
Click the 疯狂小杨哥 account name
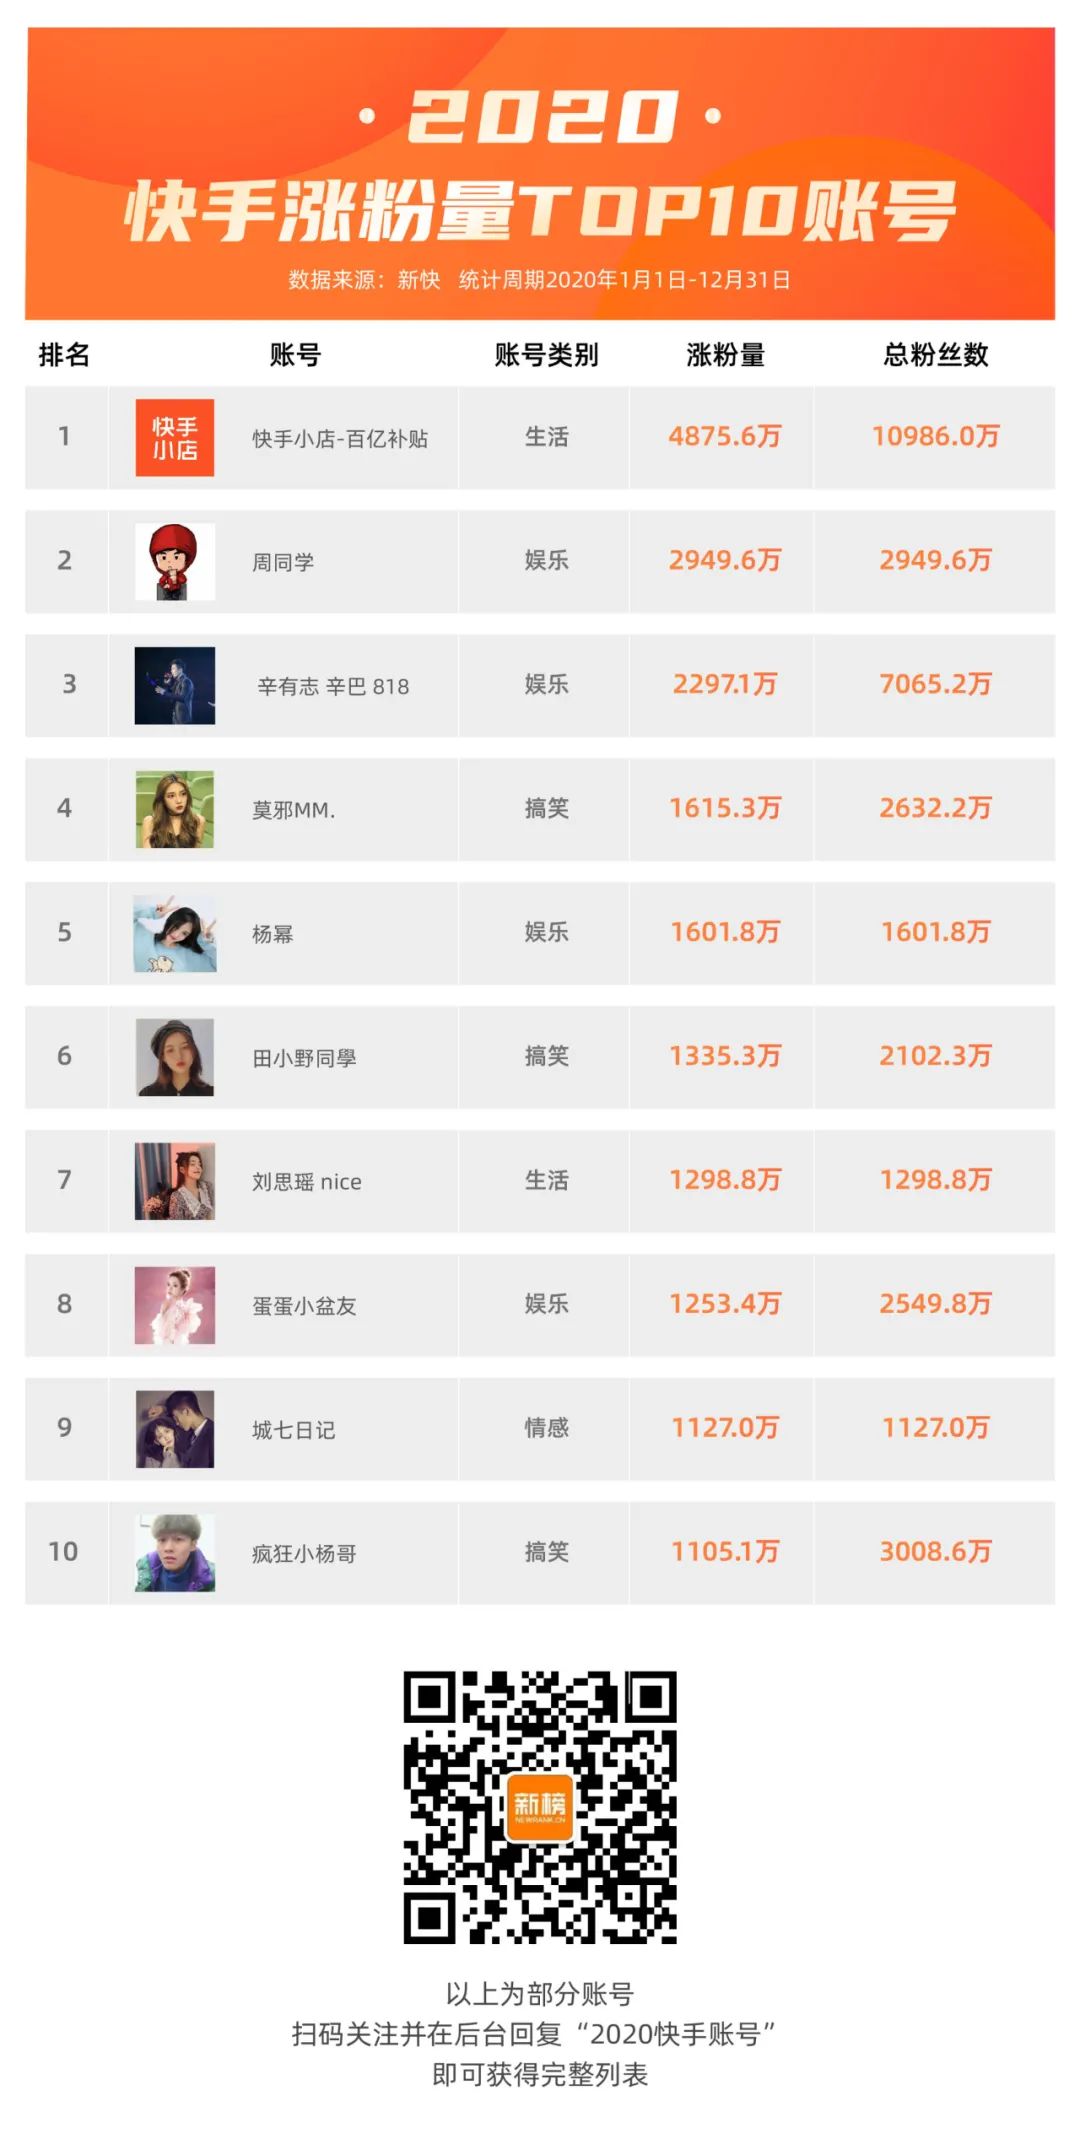point(304,1553)
